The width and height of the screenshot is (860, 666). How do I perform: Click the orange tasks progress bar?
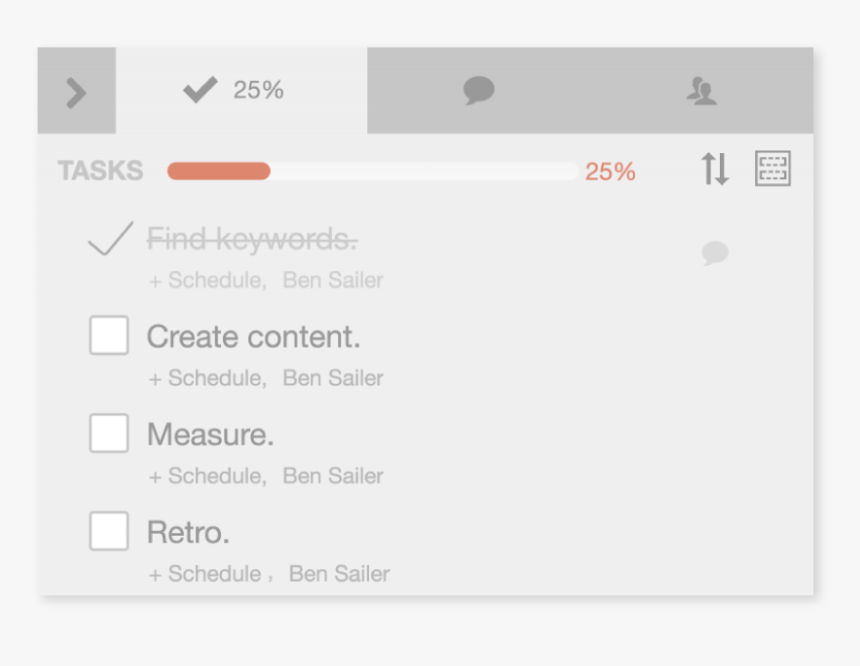tap(373, 171)
